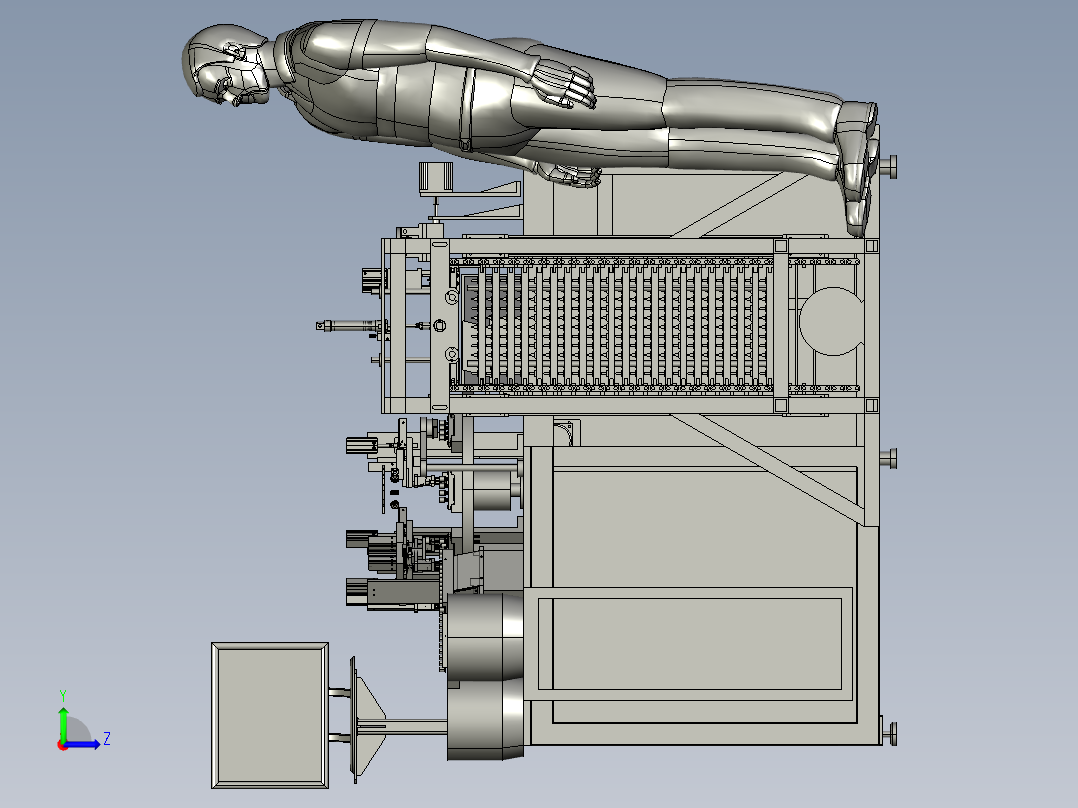Select the small ribbed motor on top of the machine
The height and width of the screenshot is (808, 1078).
[436, 179]
